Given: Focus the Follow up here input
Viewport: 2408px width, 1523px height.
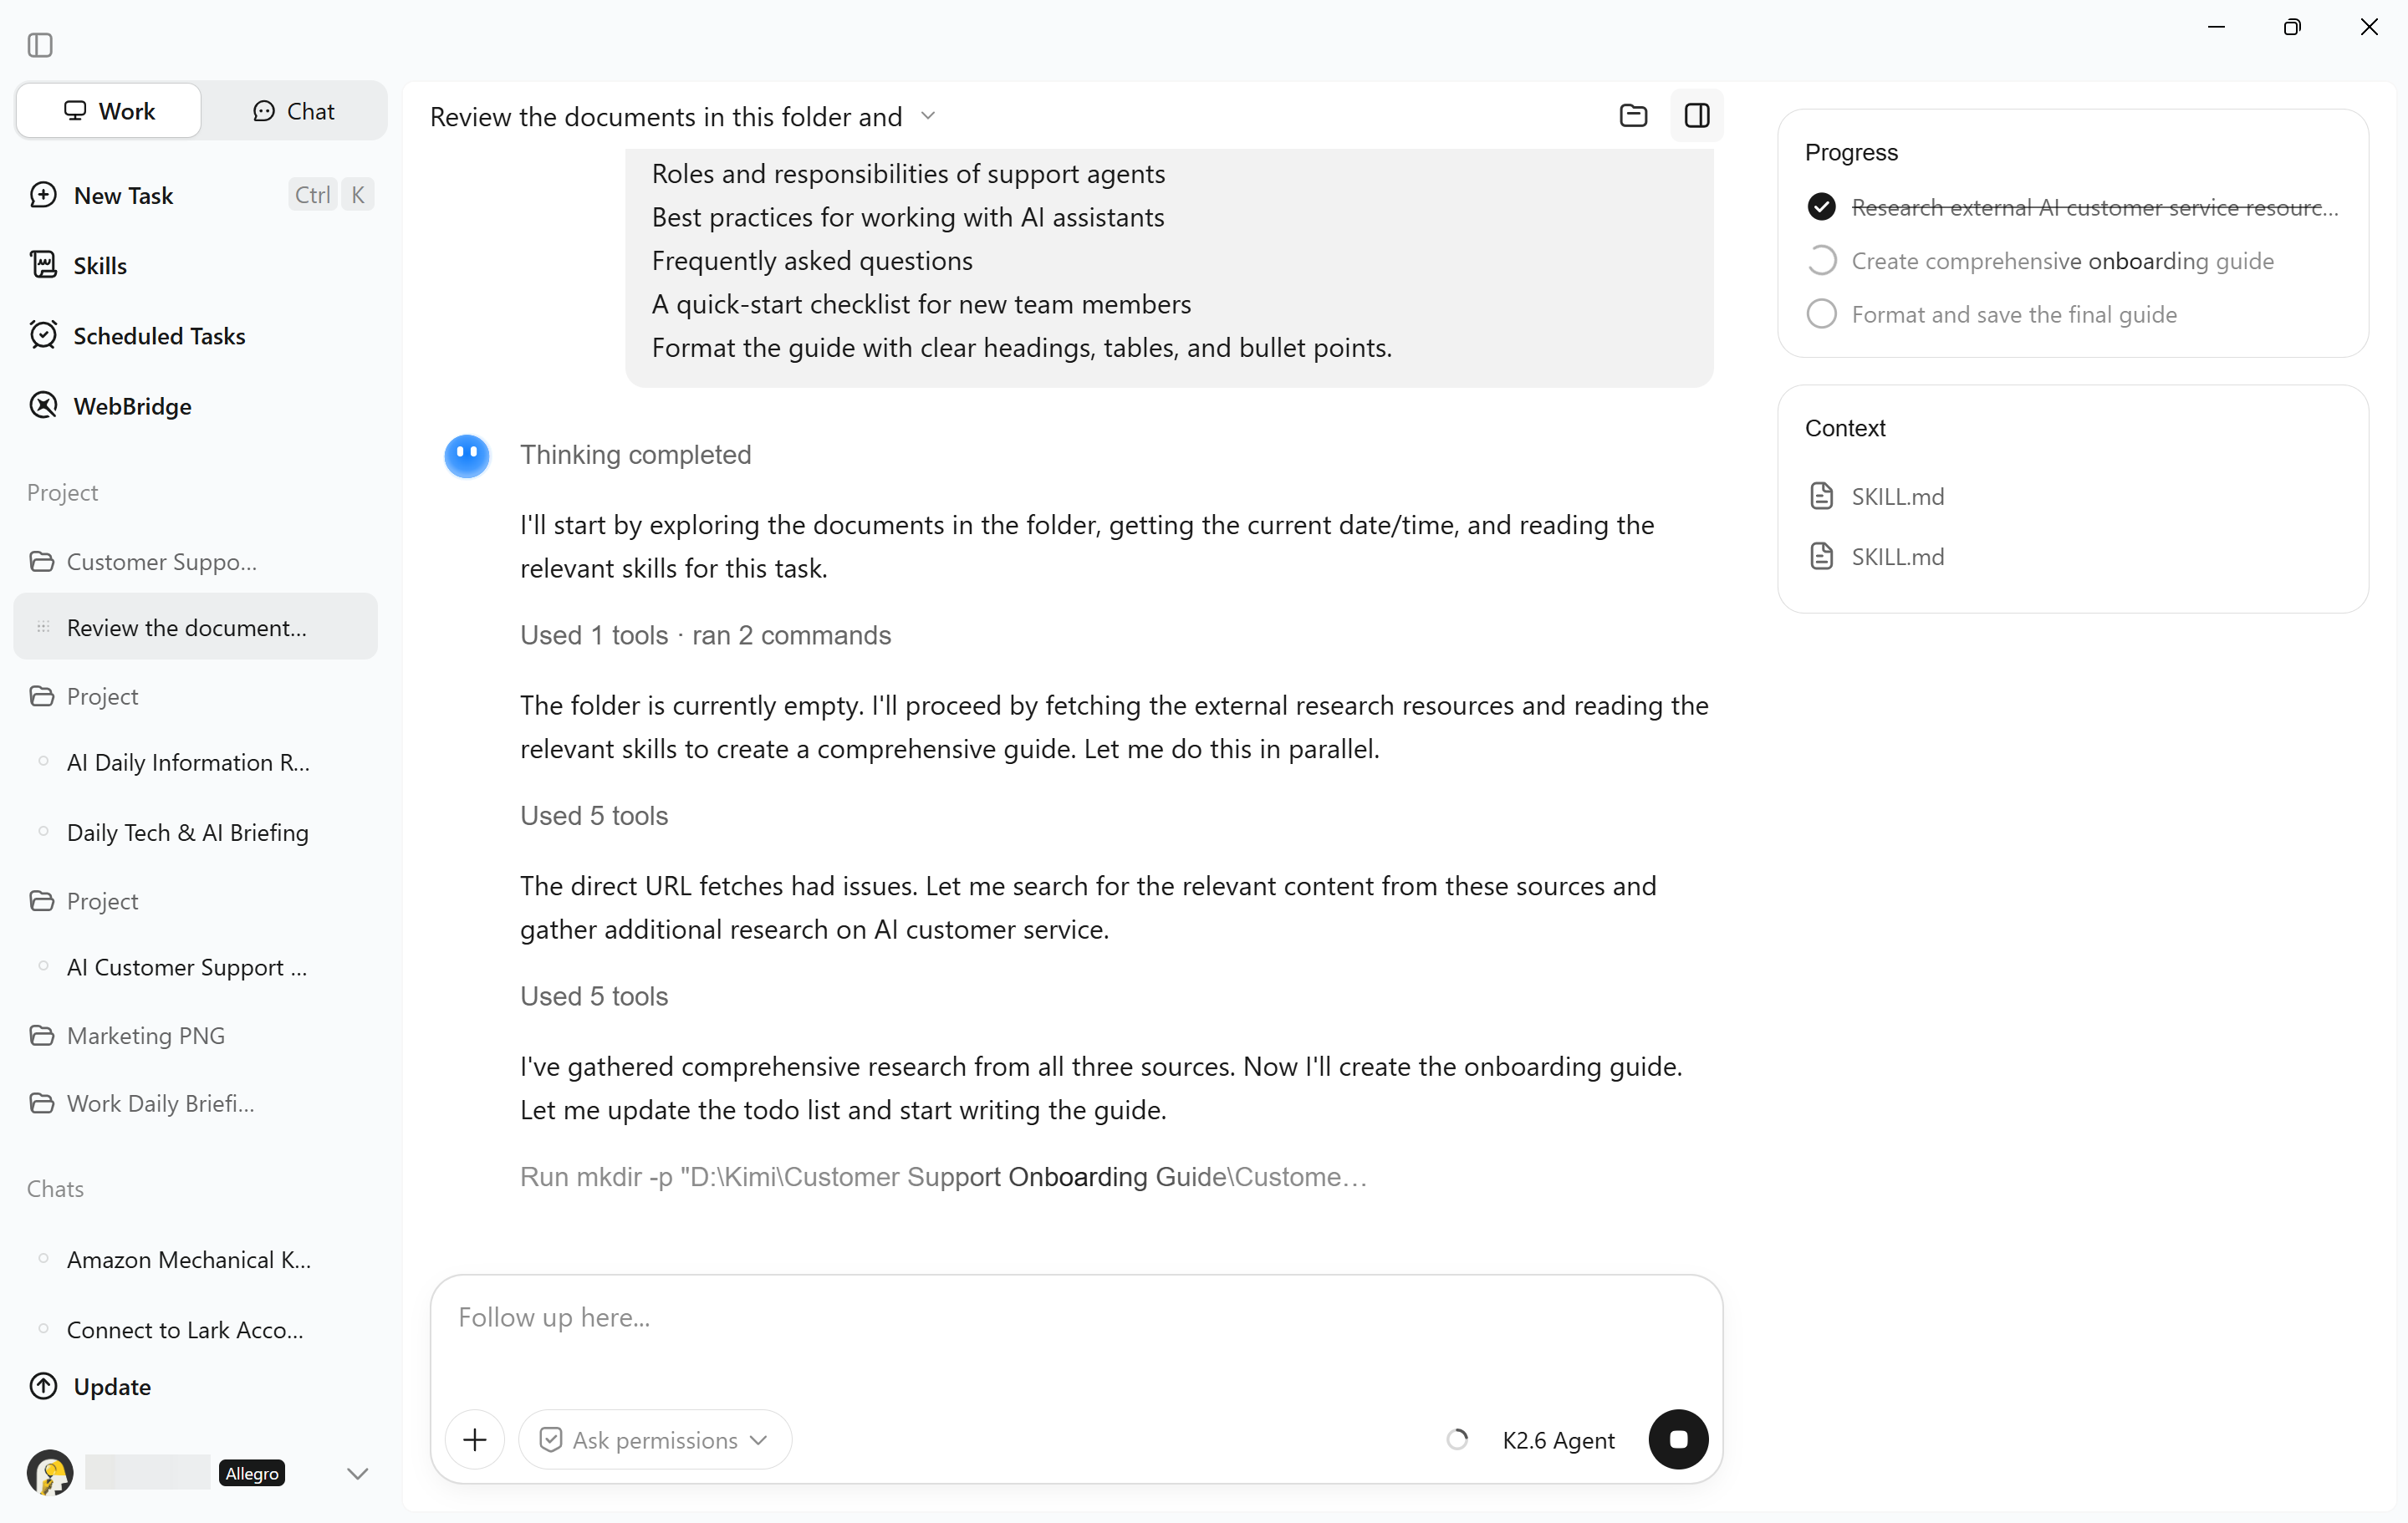Looking at the screenshot, I should coord(1076,1335).
